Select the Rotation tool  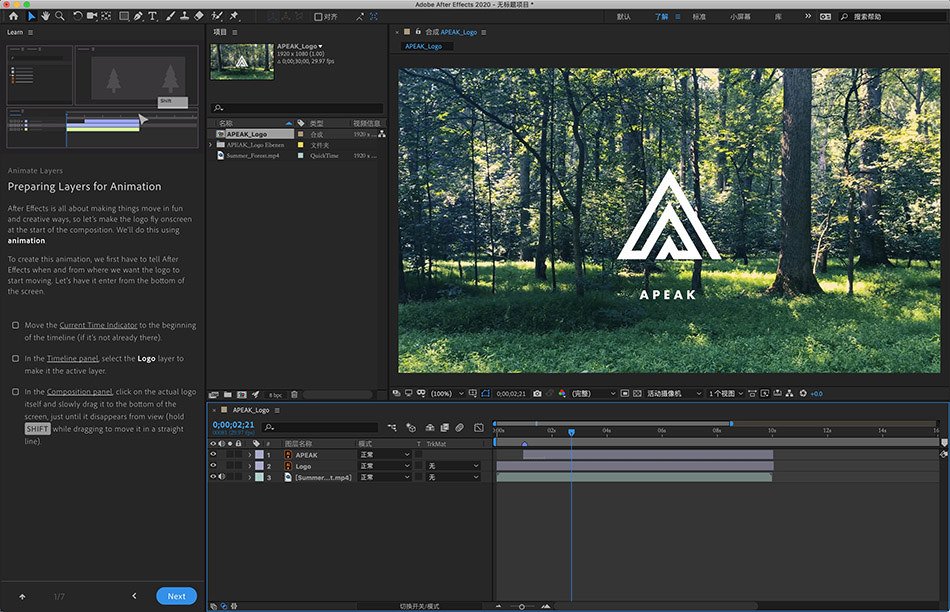point(78,16)
